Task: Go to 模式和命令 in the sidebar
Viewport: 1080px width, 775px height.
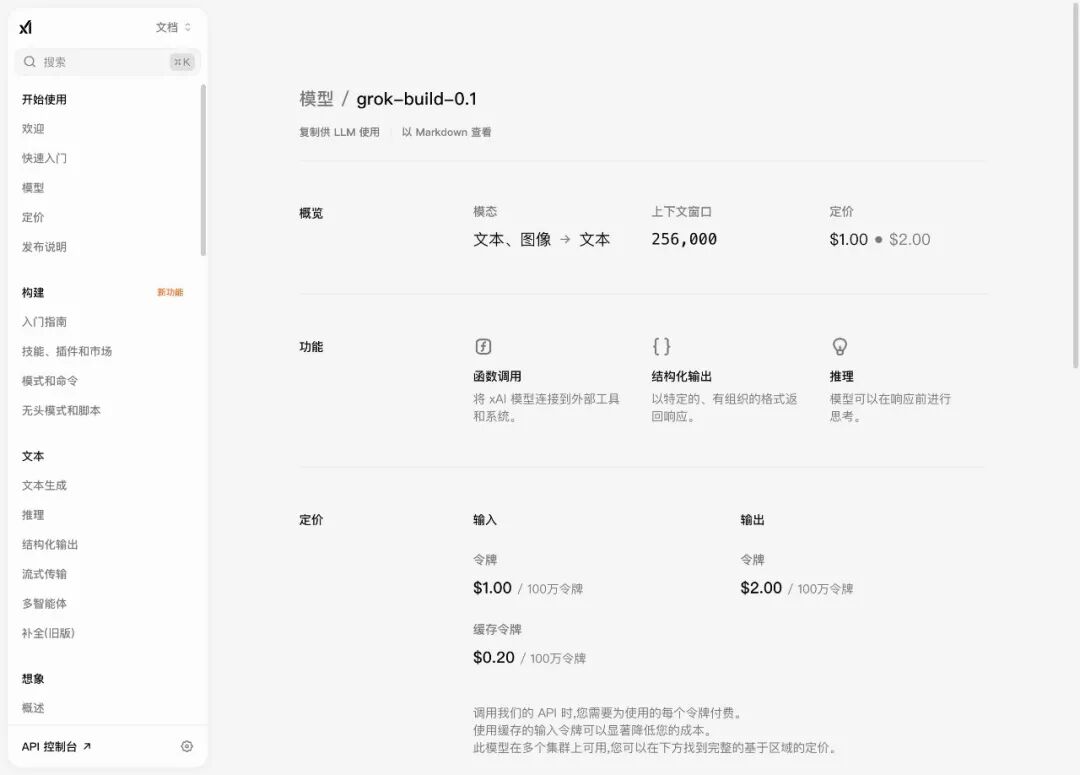Action: pos(50,381)
